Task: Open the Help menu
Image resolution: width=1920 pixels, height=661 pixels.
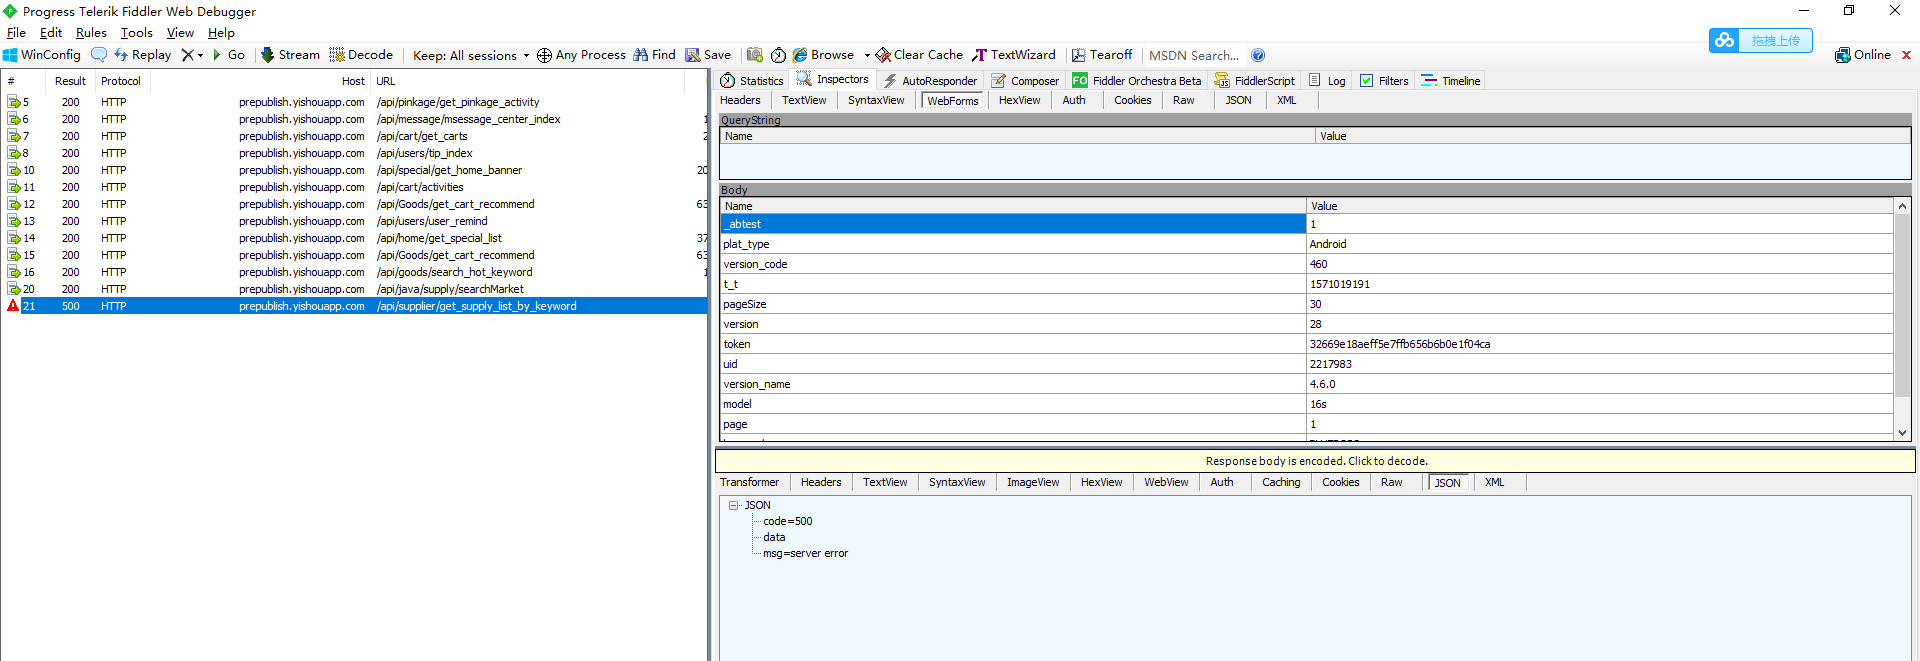Action: (x=221, y=33)
